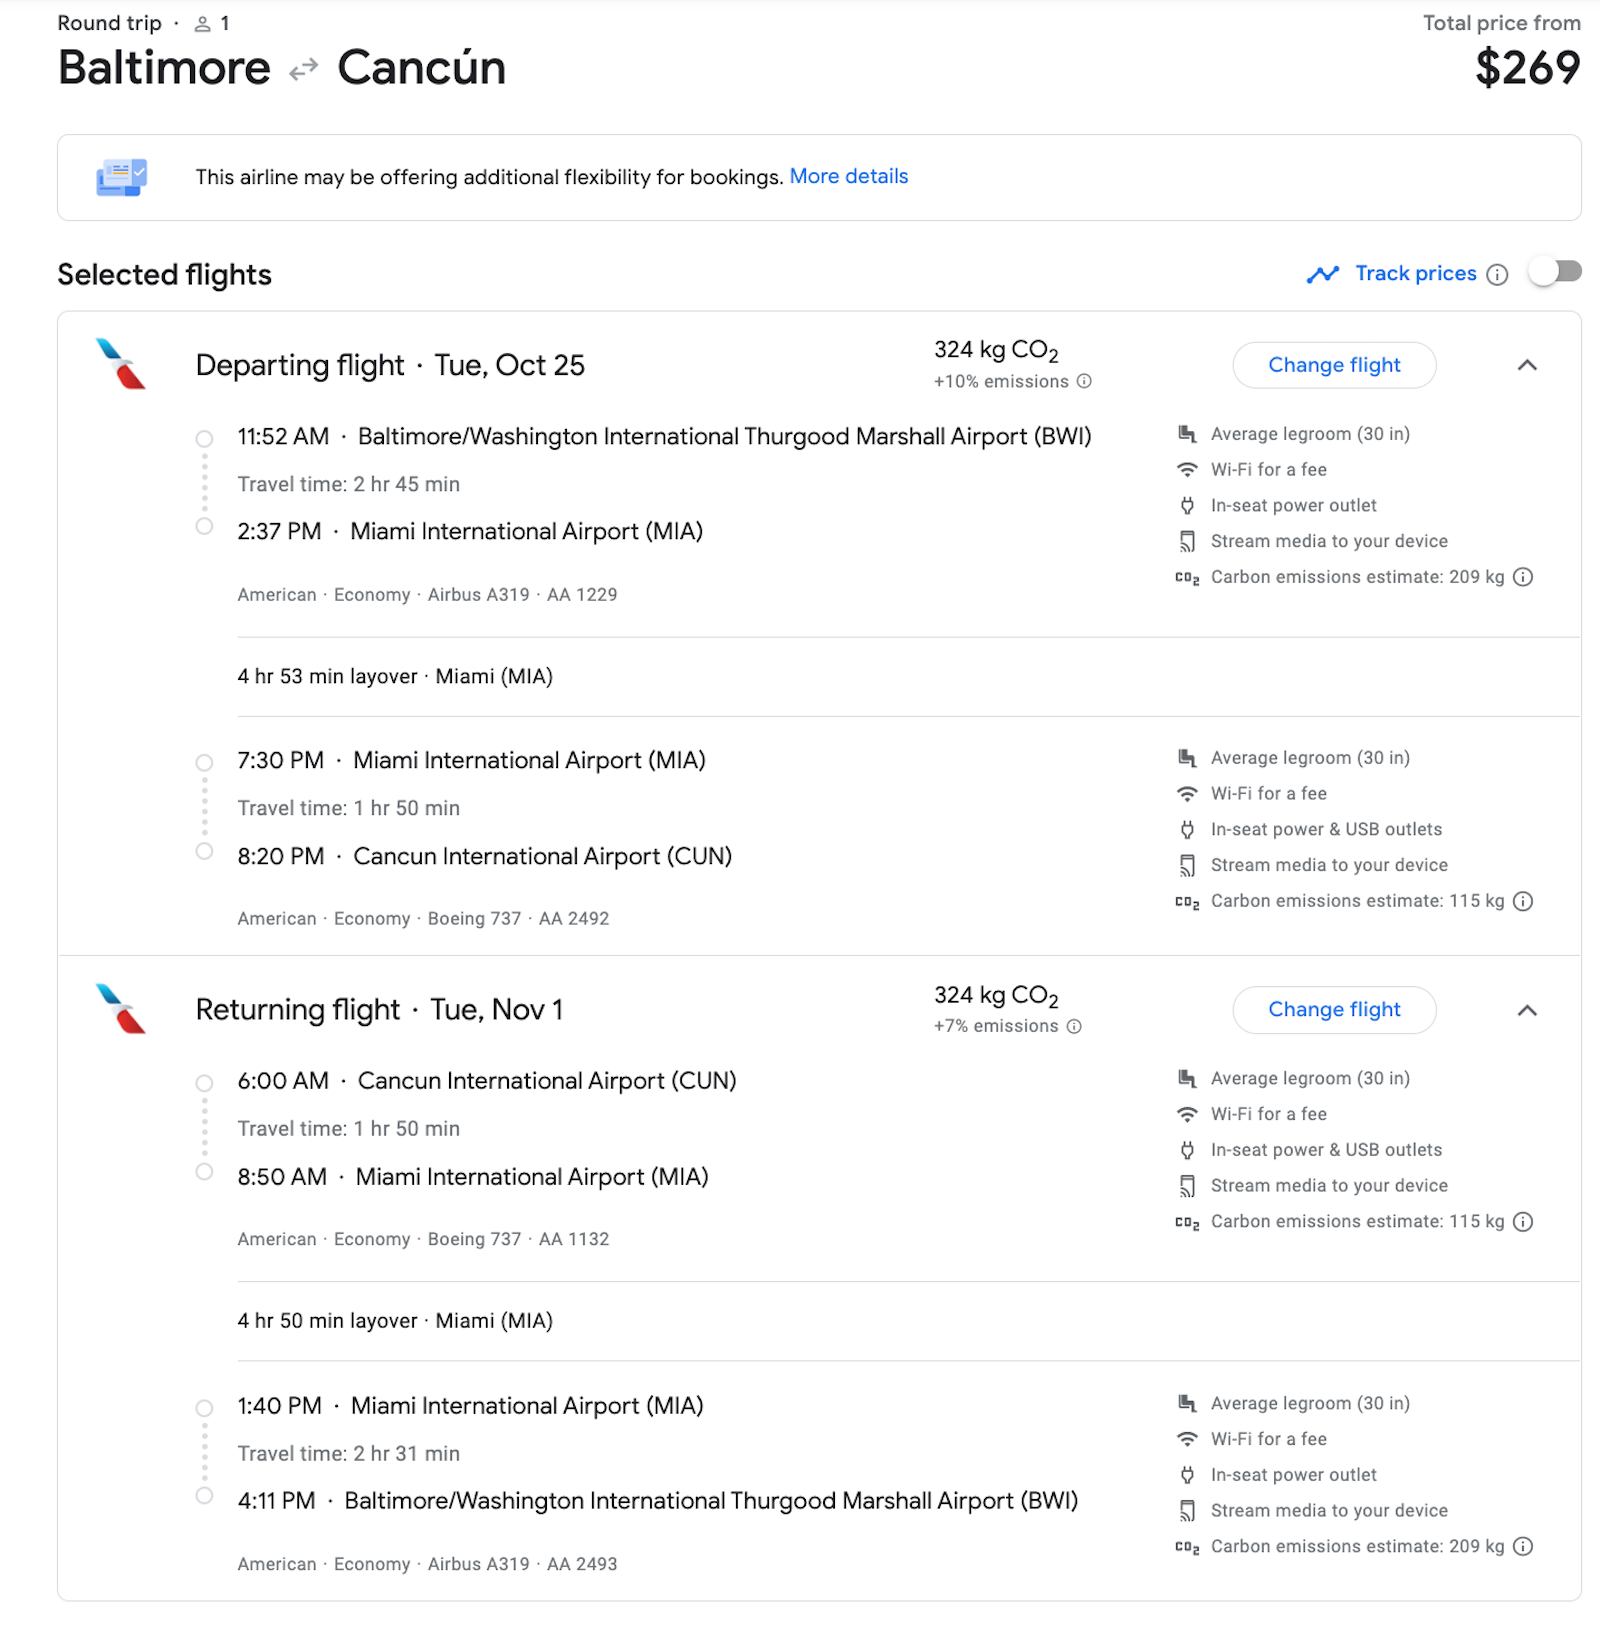
Task: Click the stream media device icon
Action: coord(1187,541)
